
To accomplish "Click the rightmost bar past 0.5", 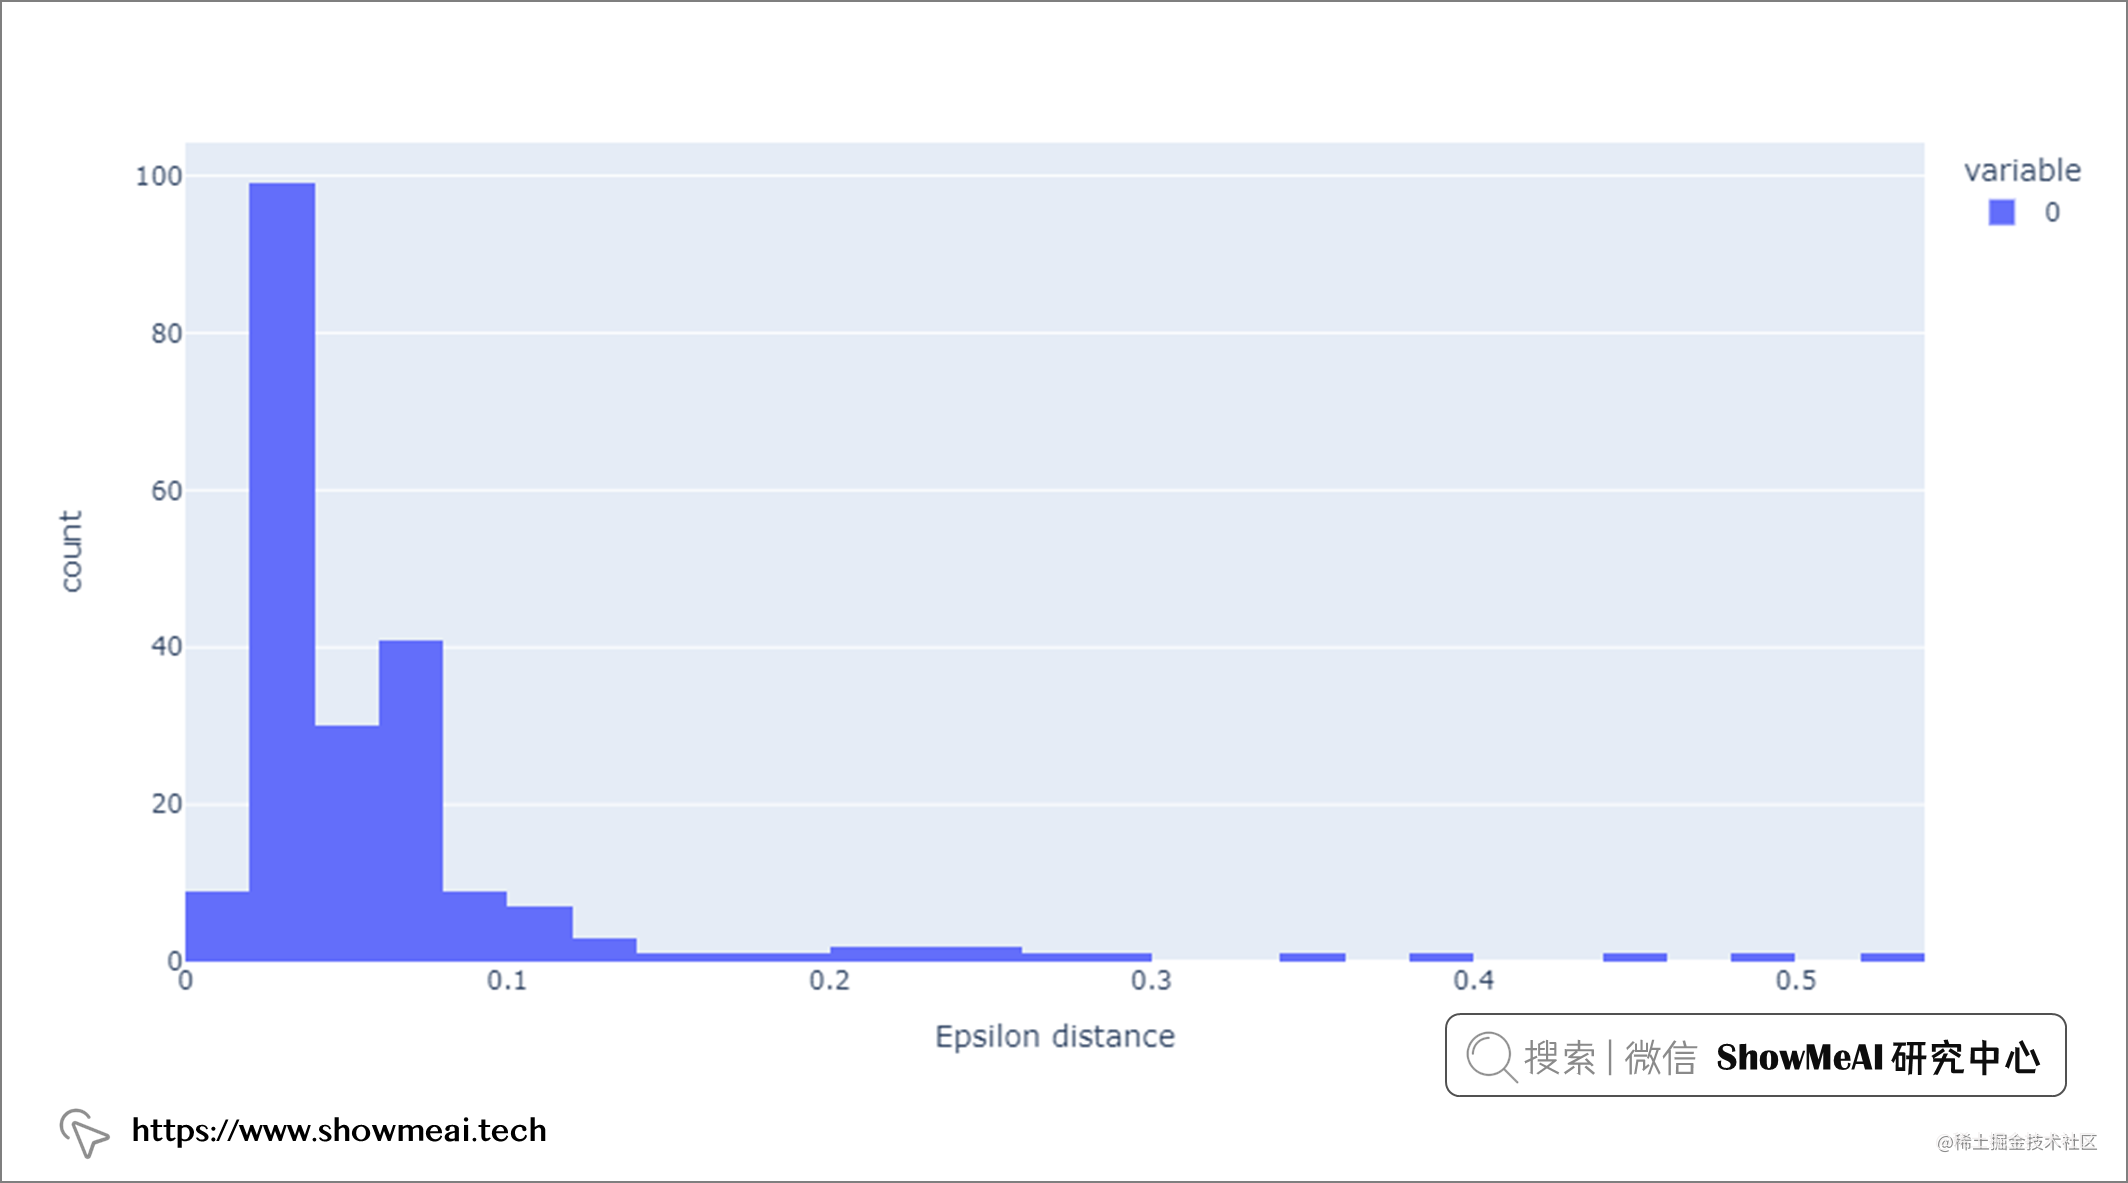I will click(x=1892, y=957).
